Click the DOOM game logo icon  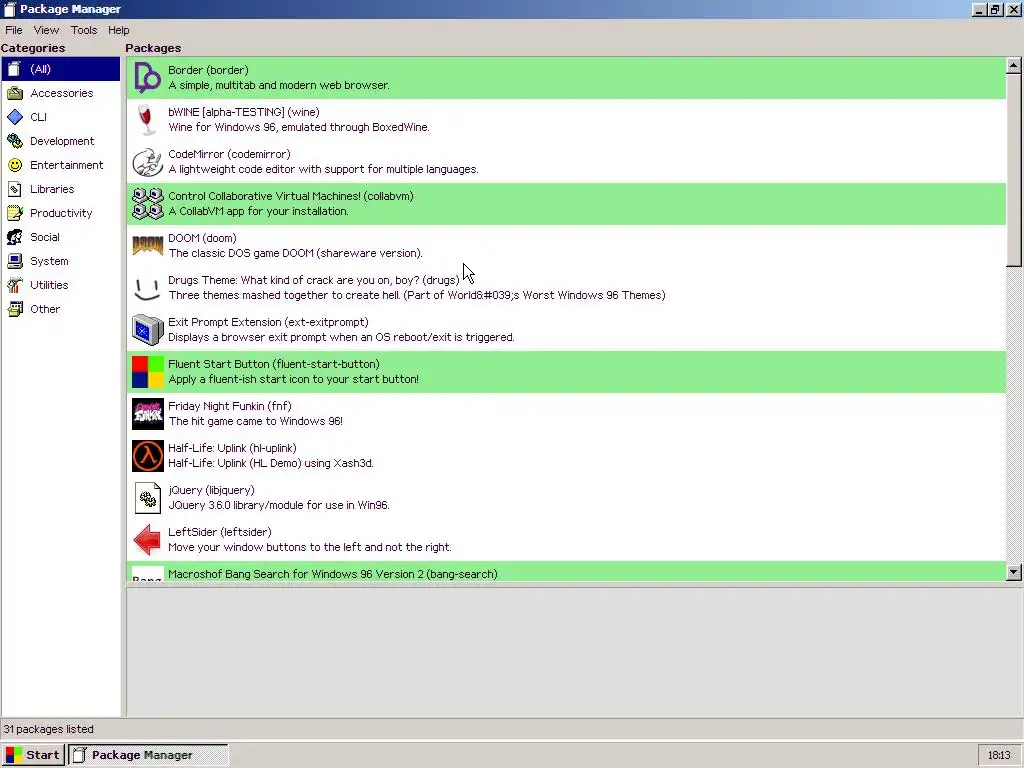click(x=148, y=246)
